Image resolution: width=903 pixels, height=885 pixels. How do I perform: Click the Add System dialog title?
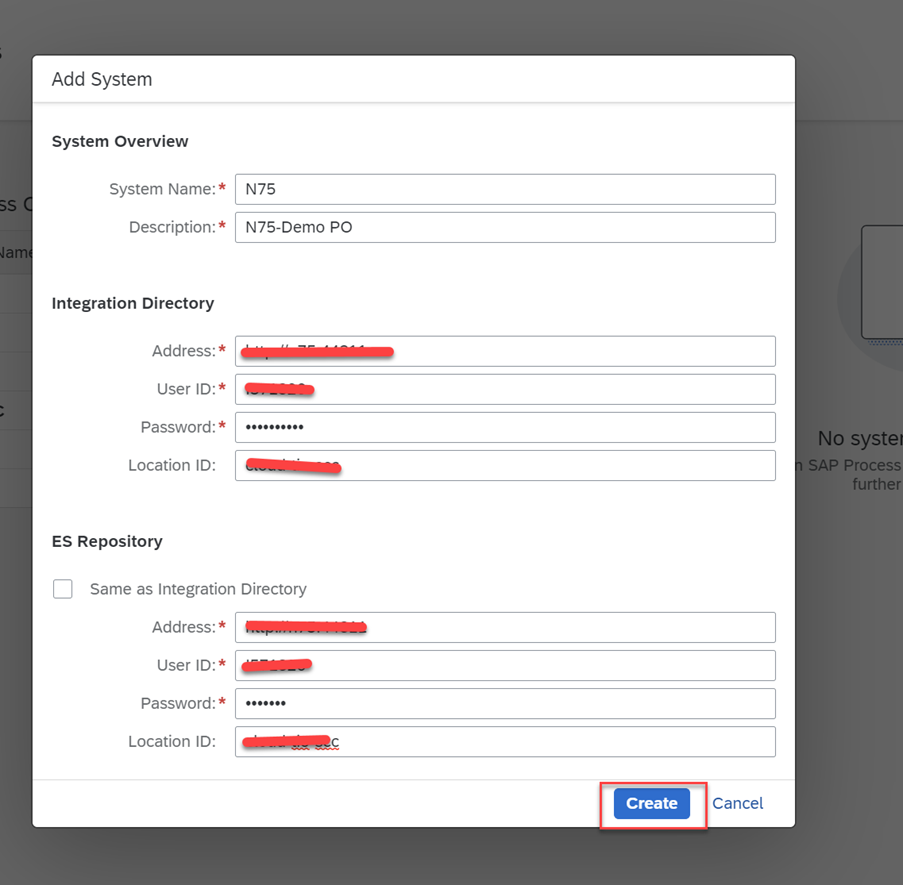click(x=102, y=79)
